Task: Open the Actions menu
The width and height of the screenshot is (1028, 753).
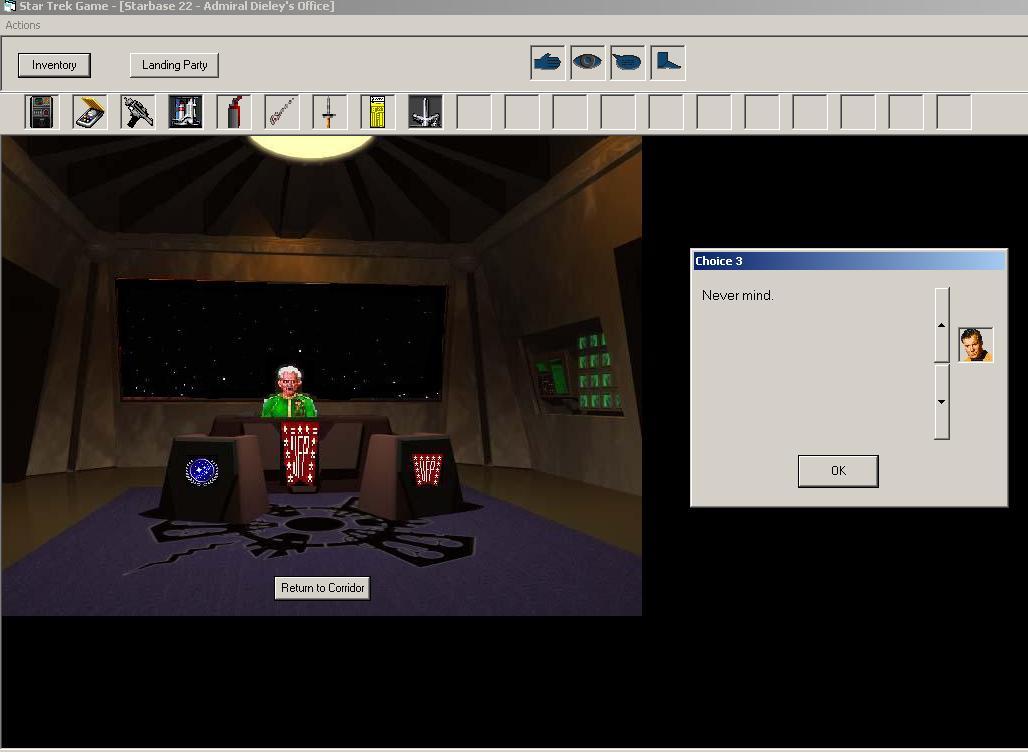Action: click(23, 25)
